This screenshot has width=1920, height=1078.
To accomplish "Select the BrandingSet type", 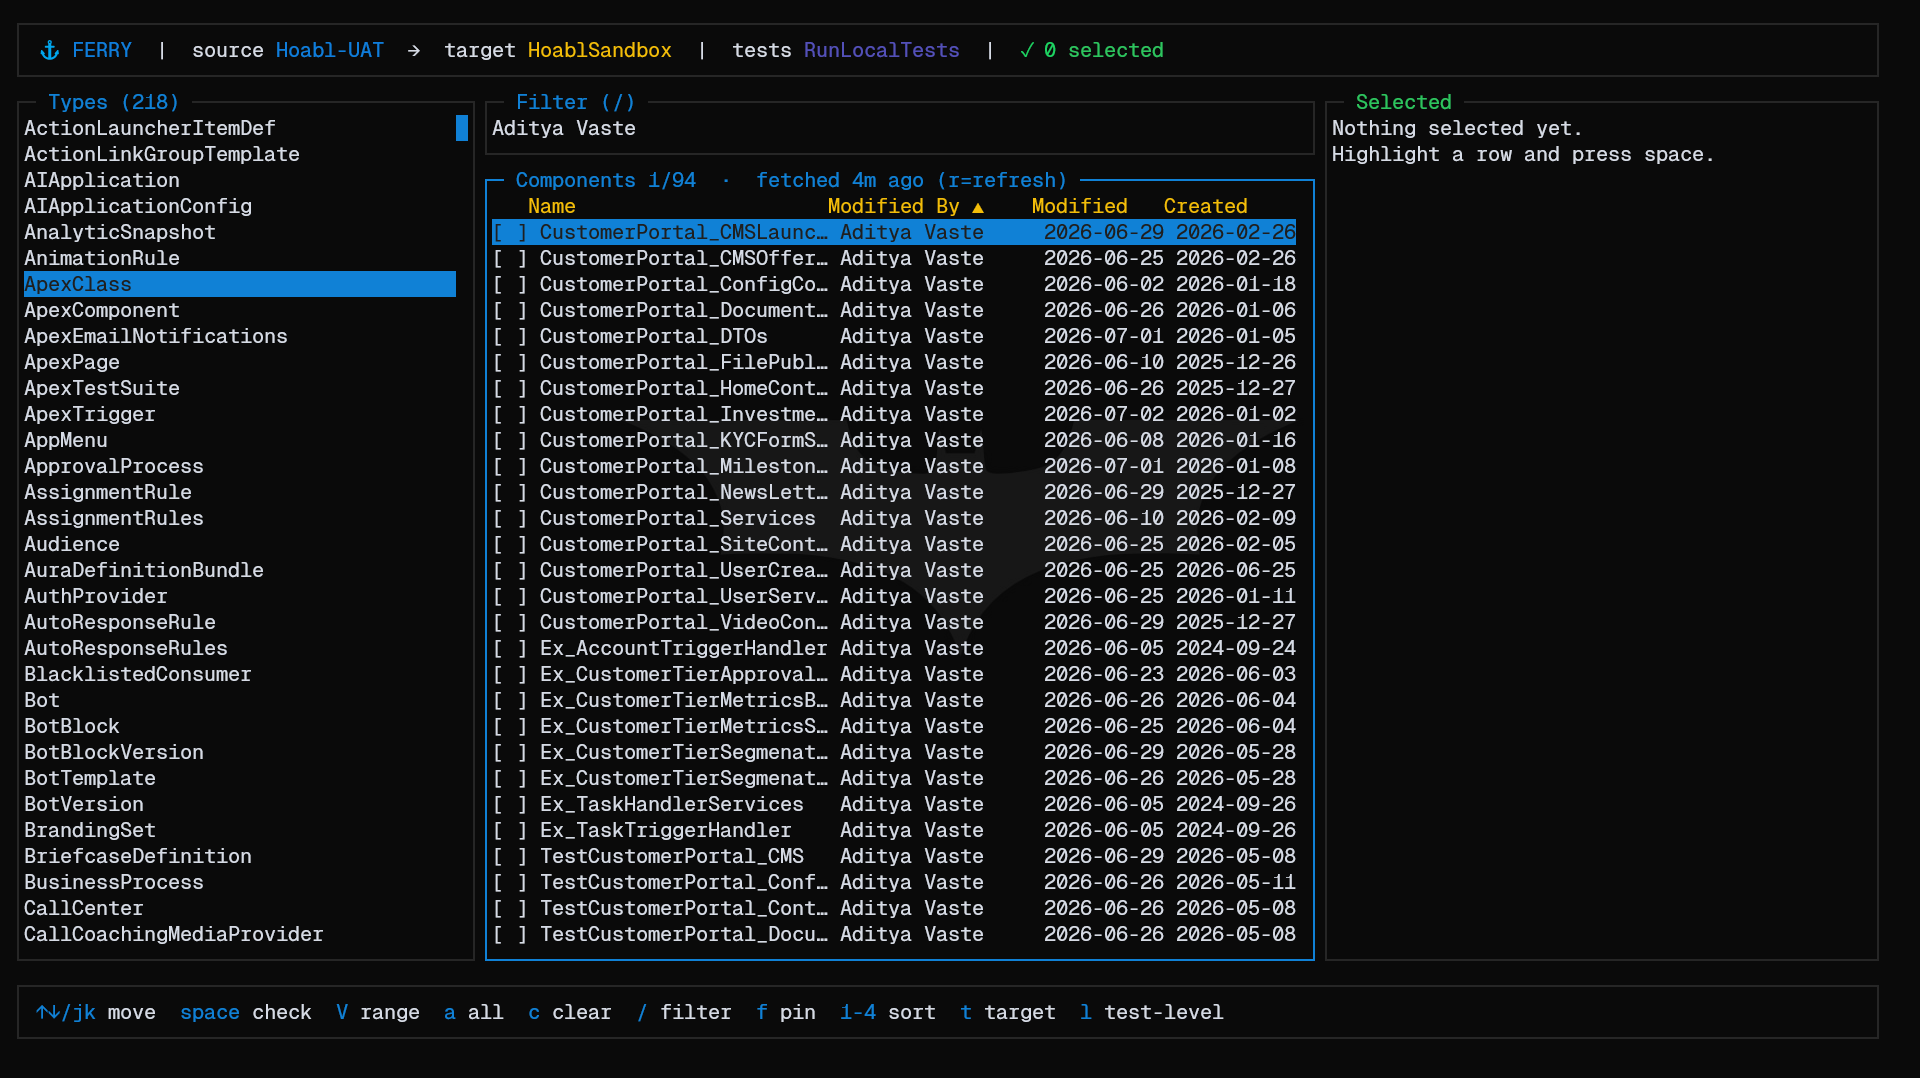I will point(90,830).
